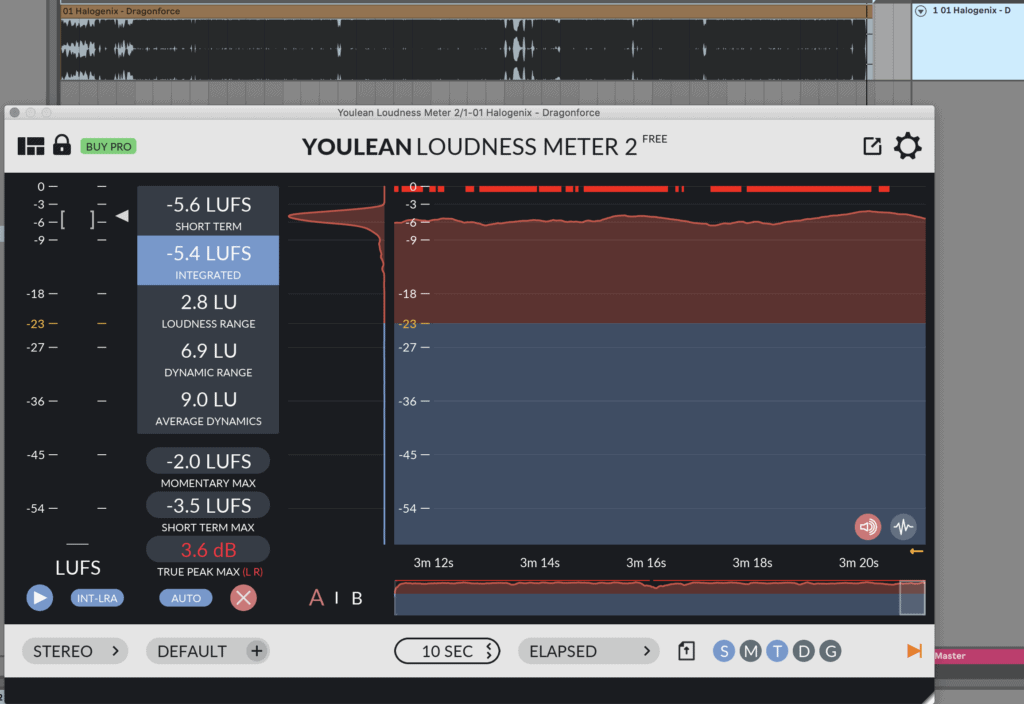Open the layout view selector icon
1024x704 pixels.
[31, 146]
